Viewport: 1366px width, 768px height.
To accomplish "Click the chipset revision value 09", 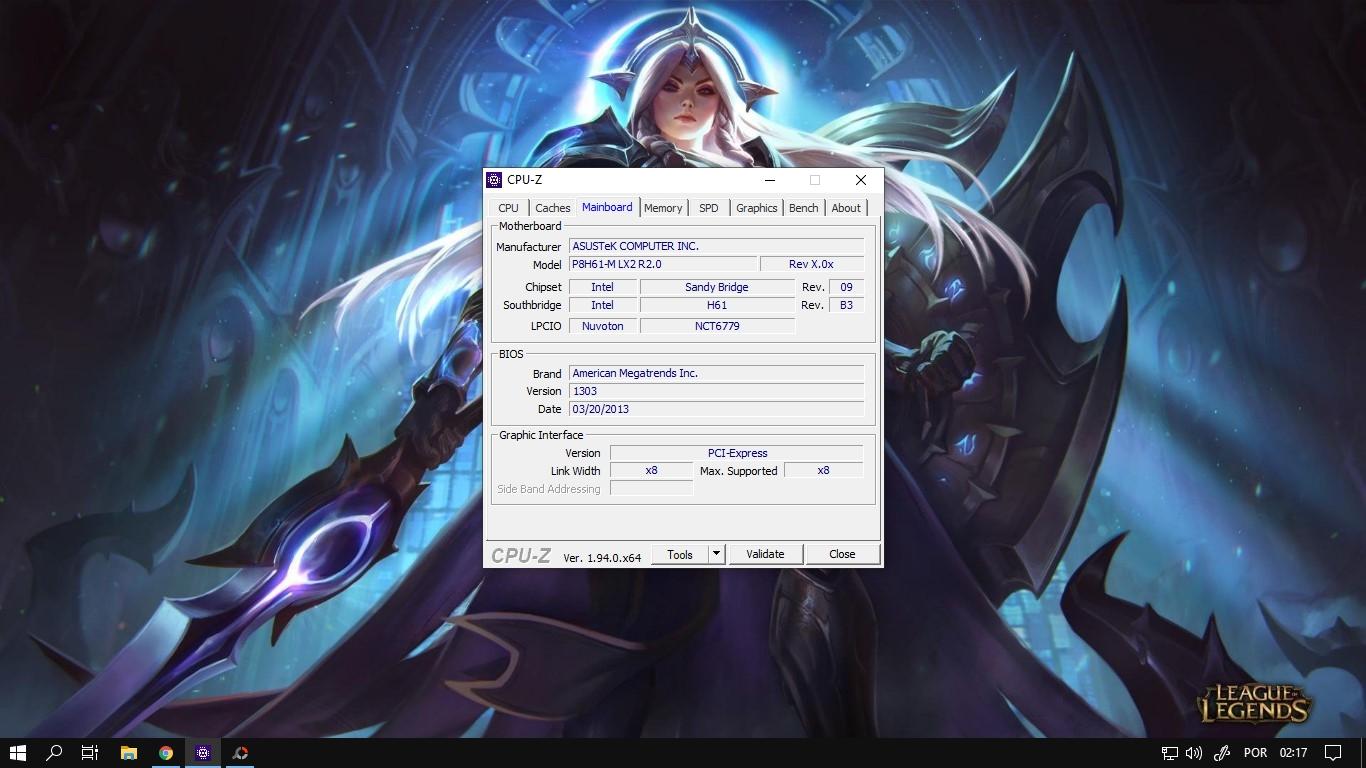I will tap(846, 287).
